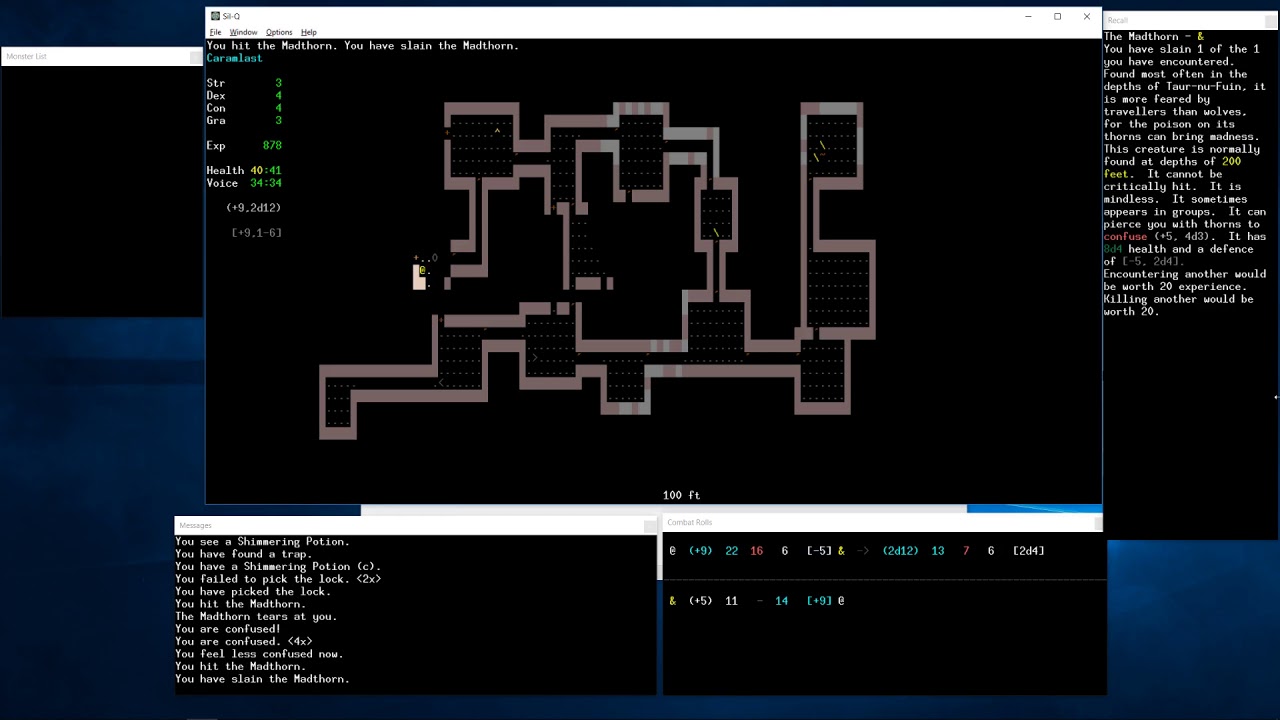Click 'The Madthorn tears at you.' message
This screenshot has height=720, width=1280.
(x=257, y=616)
